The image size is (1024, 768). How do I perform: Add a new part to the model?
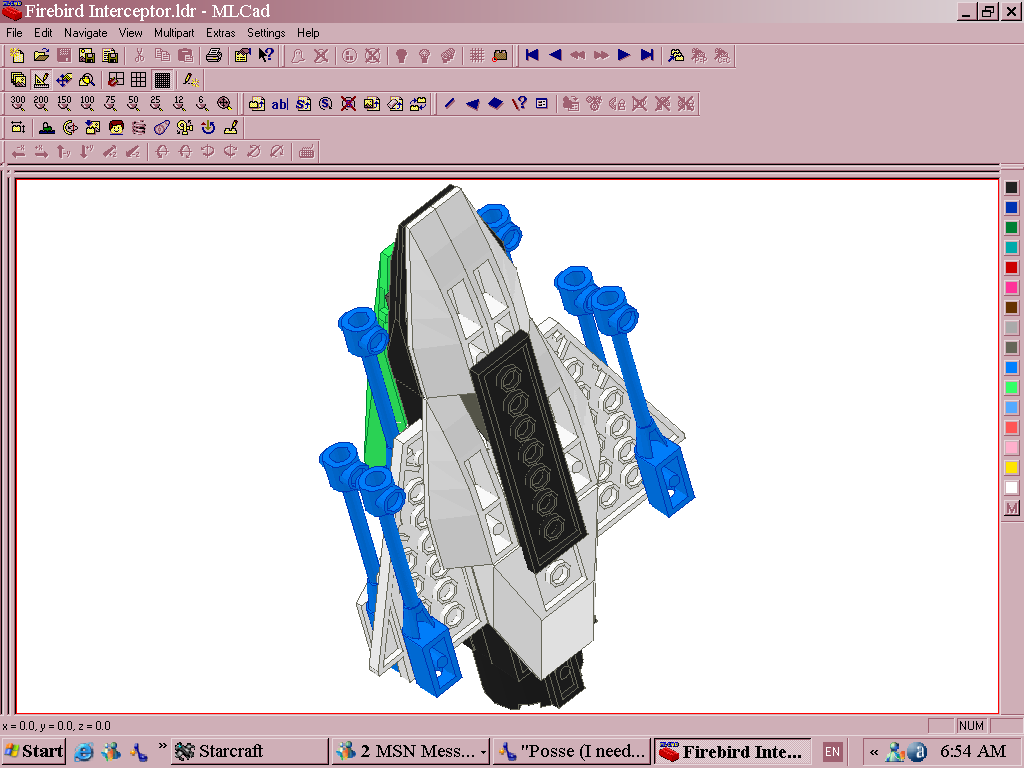pos(257,103)
